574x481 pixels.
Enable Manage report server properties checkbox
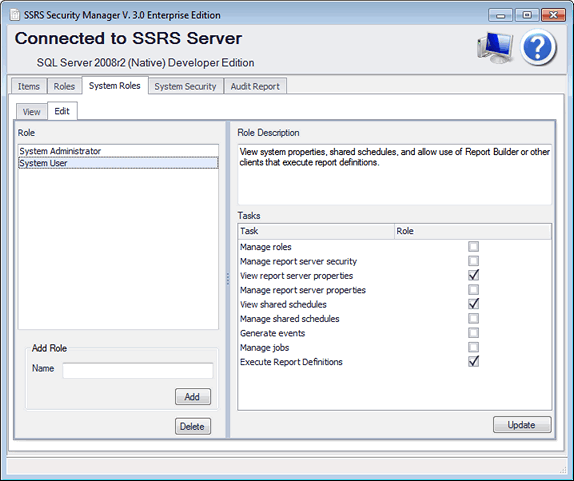click(473, 290)
